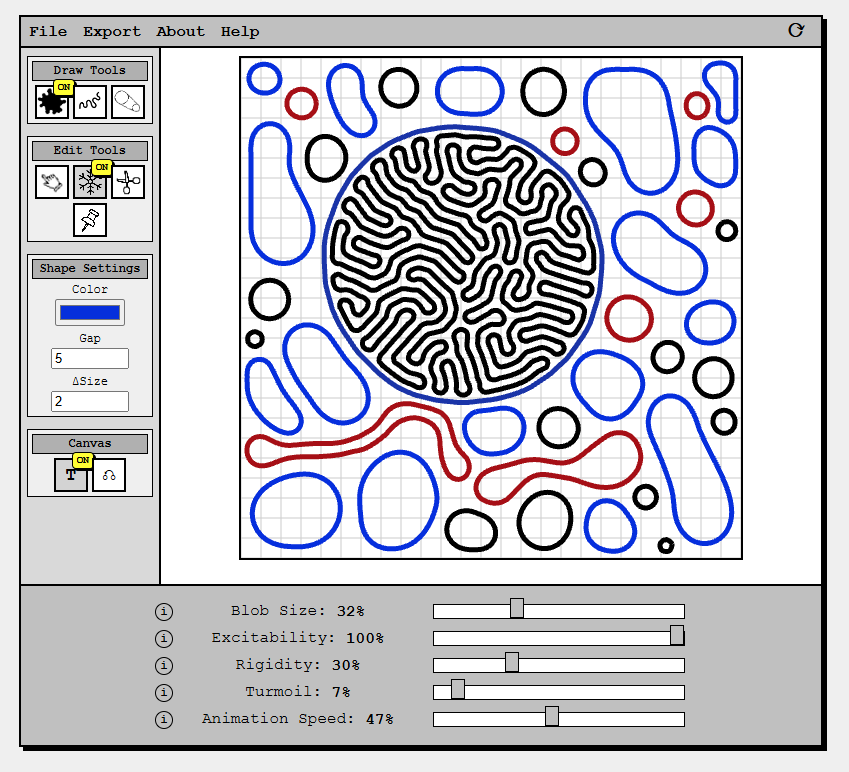The image size is (849, 772).
Task: Select the snowflake freeze tool
Action: click(90, 182)
